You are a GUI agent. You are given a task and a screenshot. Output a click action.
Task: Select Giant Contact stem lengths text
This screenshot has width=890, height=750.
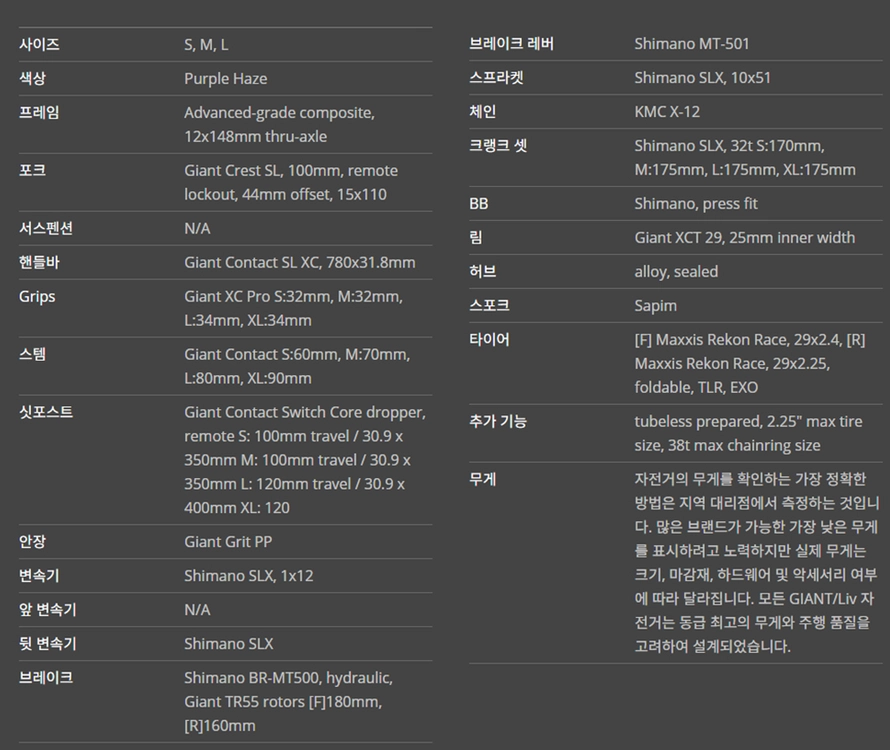click(297, 366)
